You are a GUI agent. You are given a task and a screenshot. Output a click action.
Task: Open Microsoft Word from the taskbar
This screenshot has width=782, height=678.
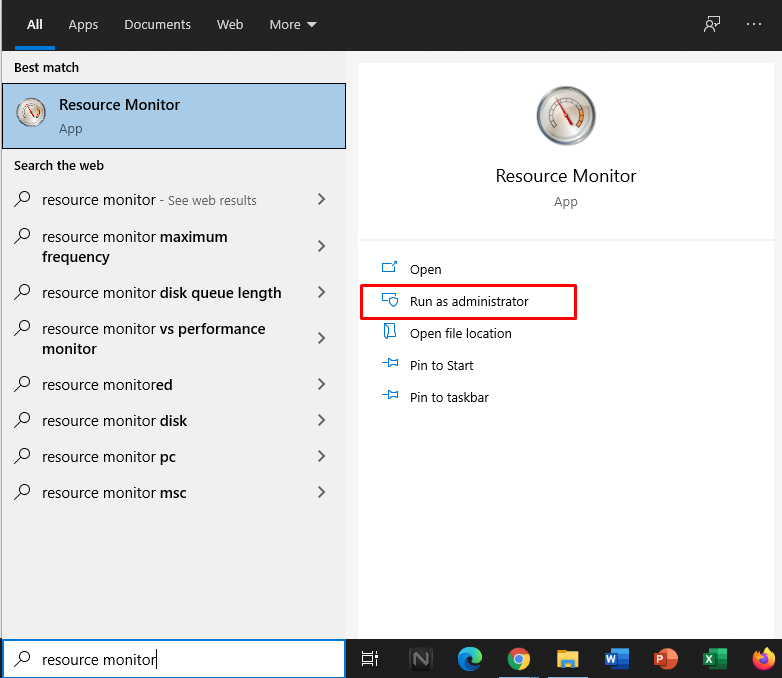[x=616, y=659]
